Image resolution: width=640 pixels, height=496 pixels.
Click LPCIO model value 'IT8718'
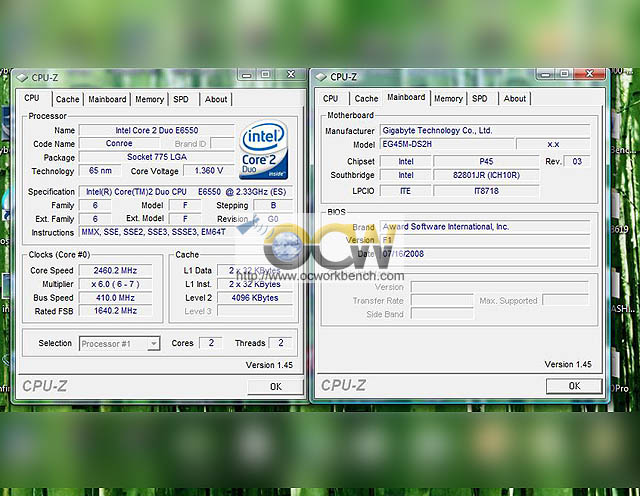pos(486,191)
